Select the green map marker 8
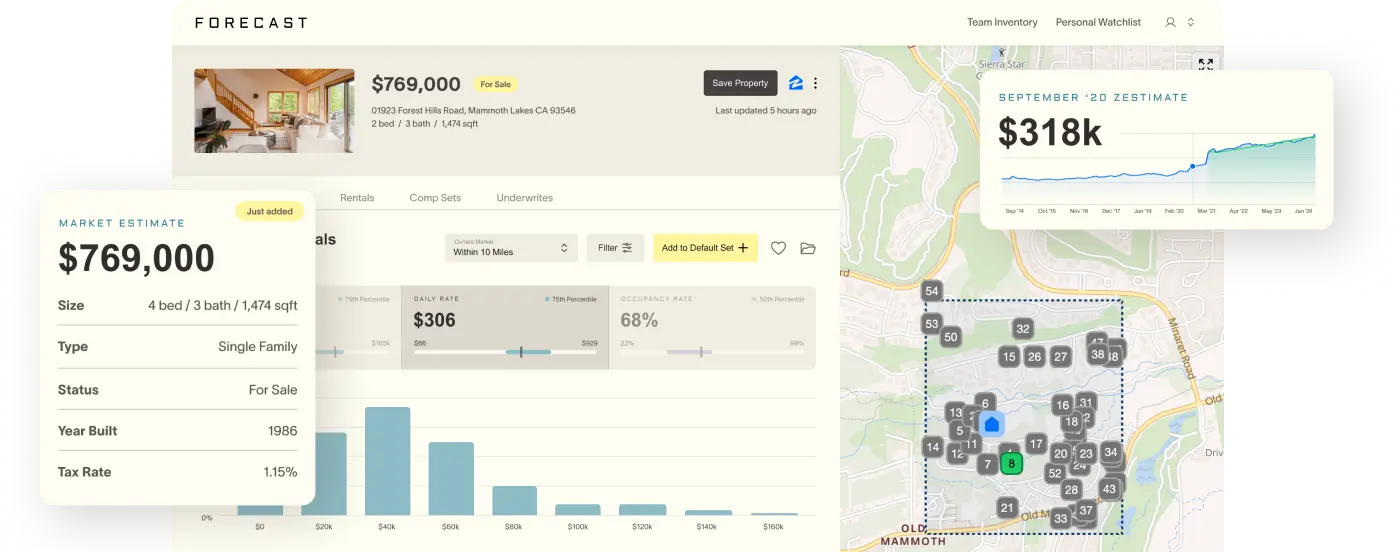 tap(1011, 464)
